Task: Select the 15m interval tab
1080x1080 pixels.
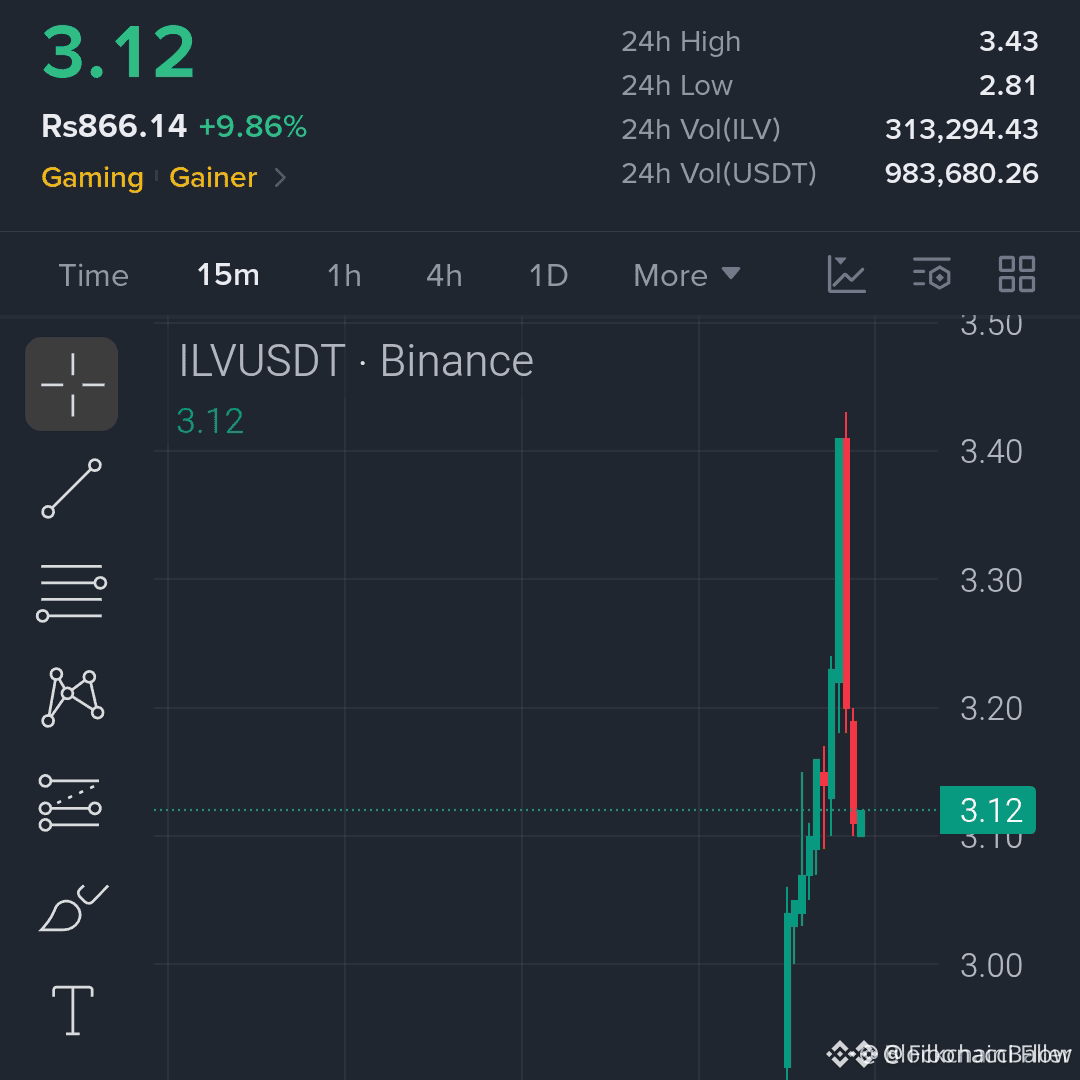Action: (228, 276)
